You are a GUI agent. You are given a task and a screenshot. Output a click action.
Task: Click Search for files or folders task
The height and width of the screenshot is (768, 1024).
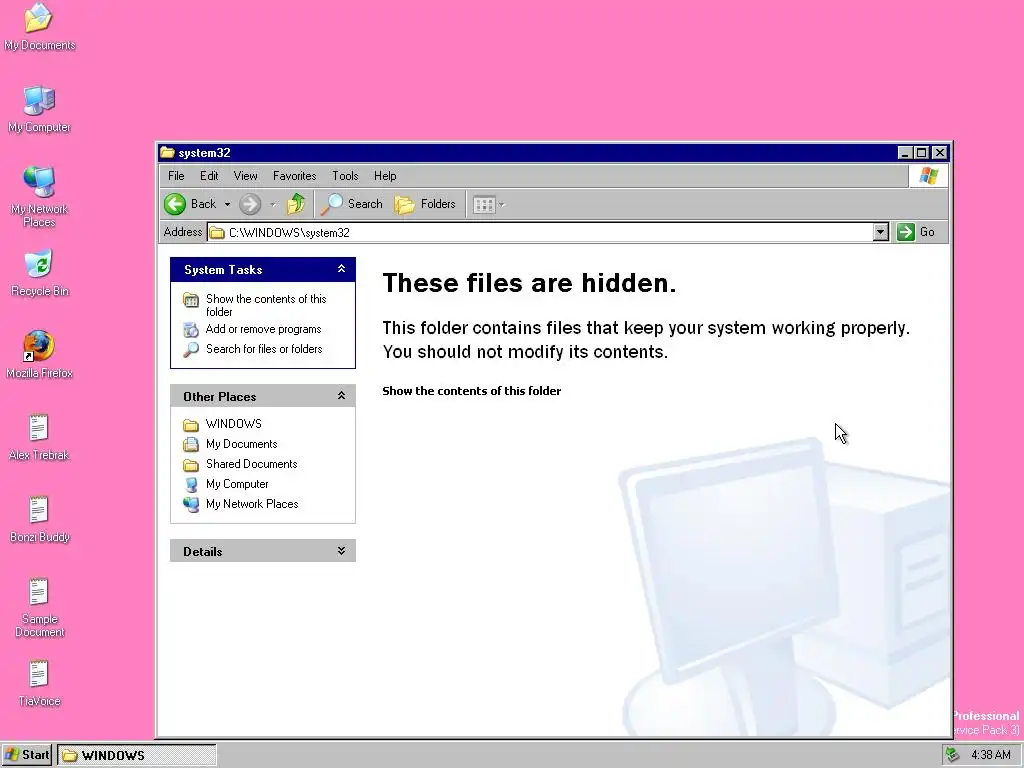(x=253, y=349)
